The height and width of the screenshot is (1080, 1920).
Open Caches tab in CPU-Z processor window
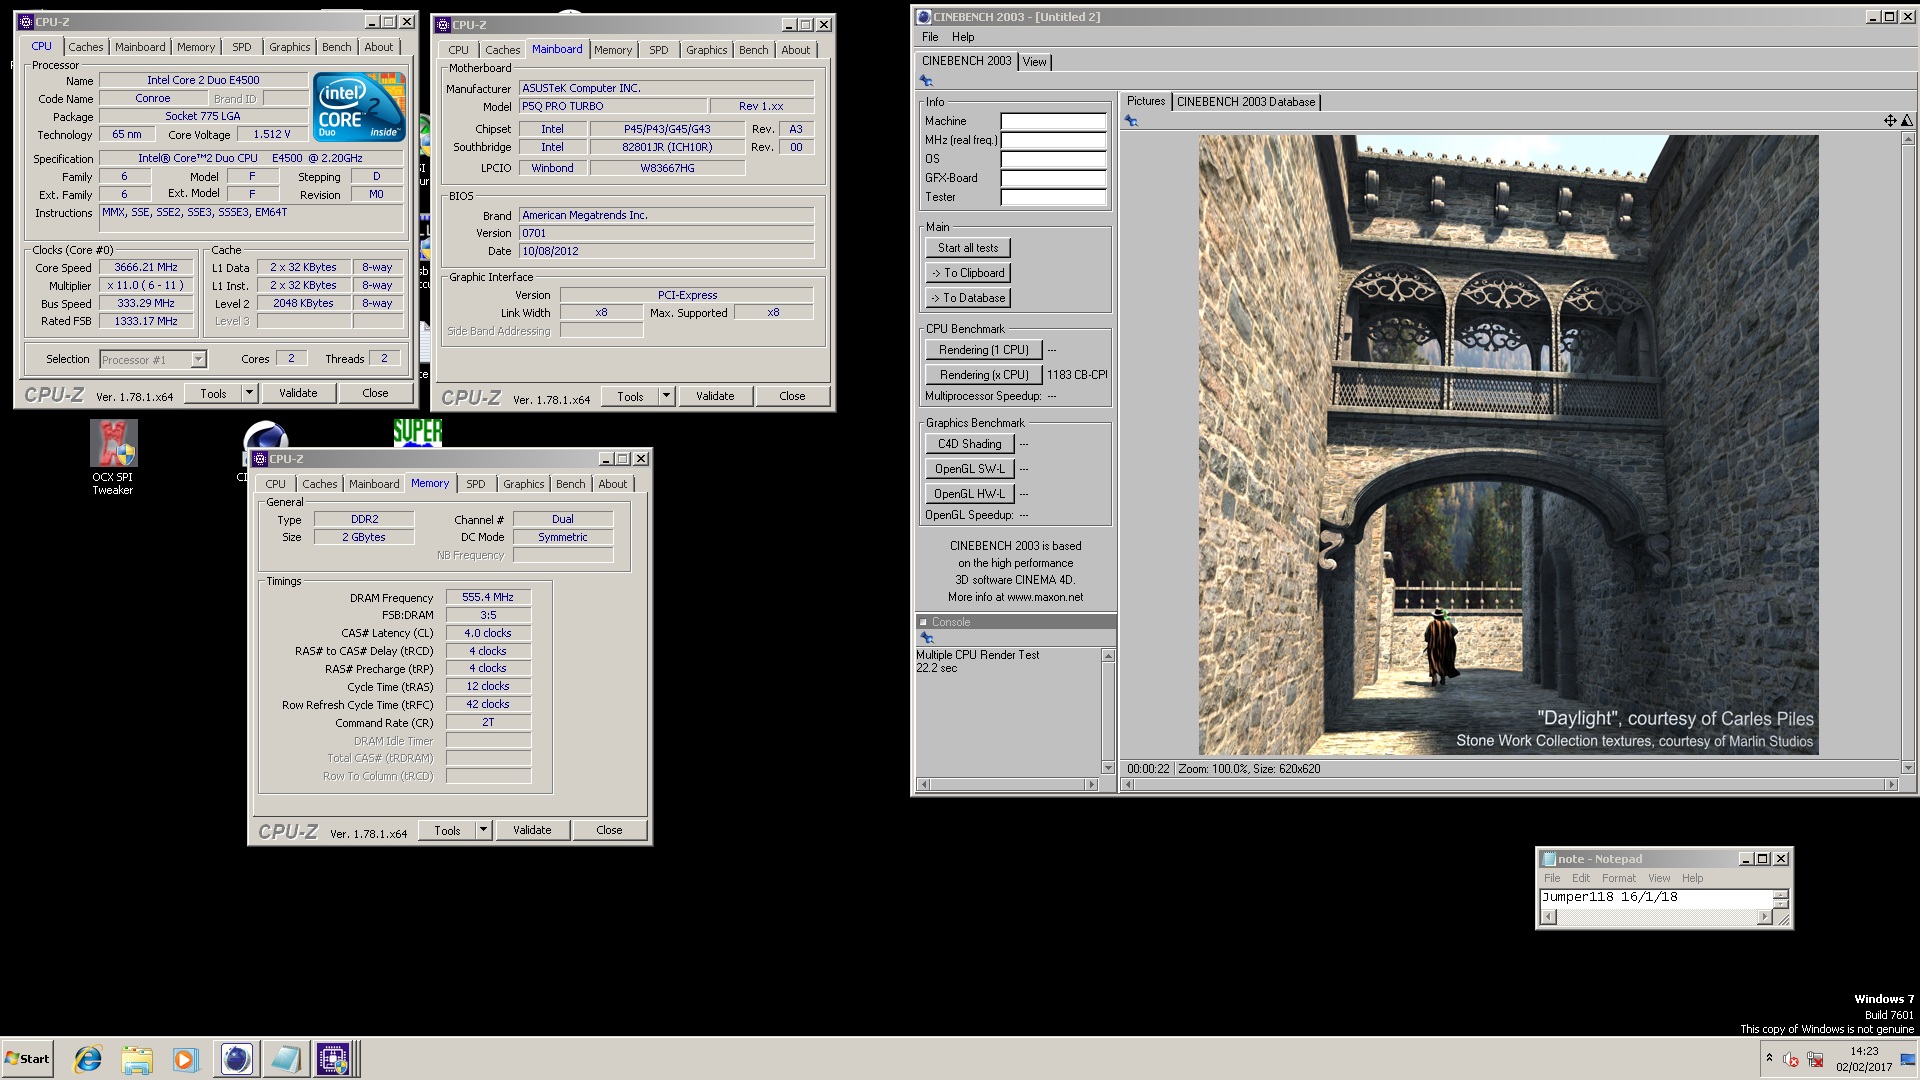coord(86,47)
